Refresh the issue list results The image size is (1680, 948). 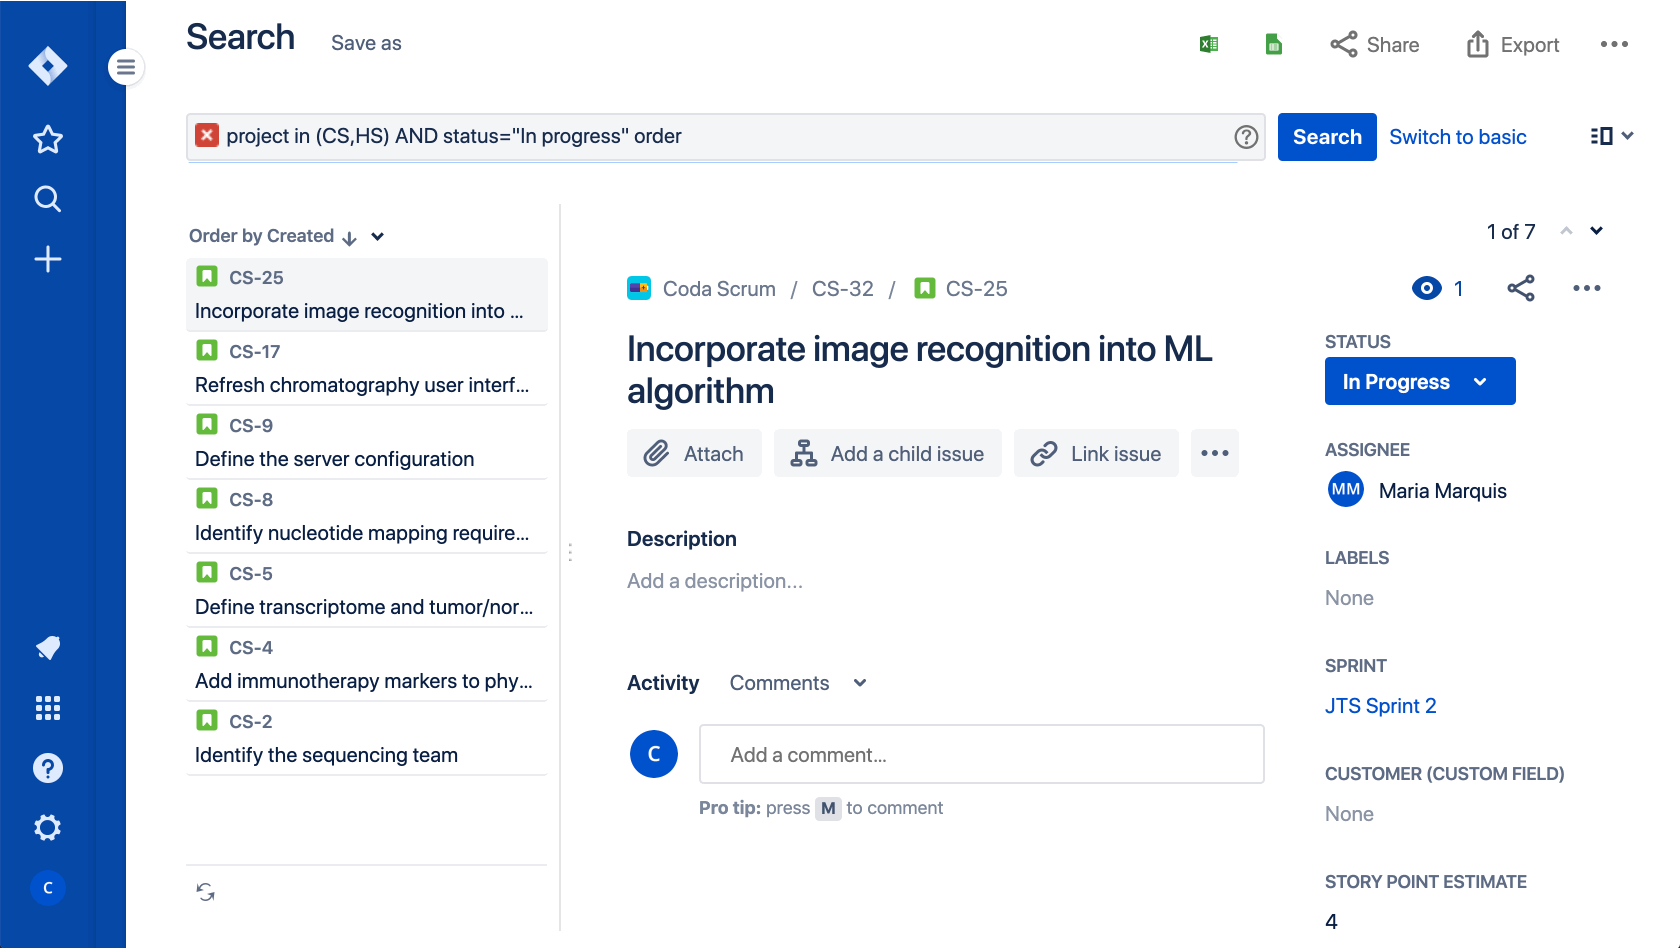206,892
